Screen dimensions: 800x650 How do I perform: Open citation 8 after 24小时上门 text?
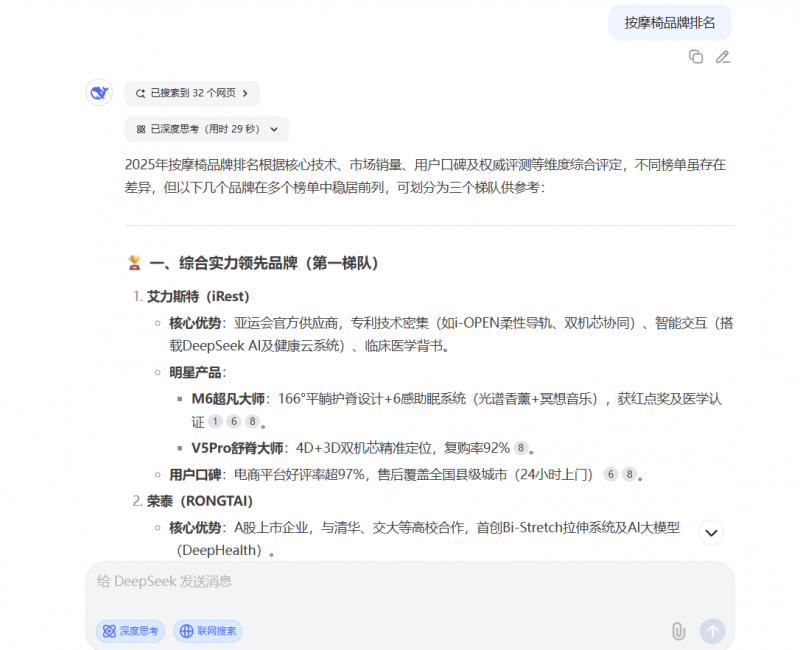(x=628, y=473)
